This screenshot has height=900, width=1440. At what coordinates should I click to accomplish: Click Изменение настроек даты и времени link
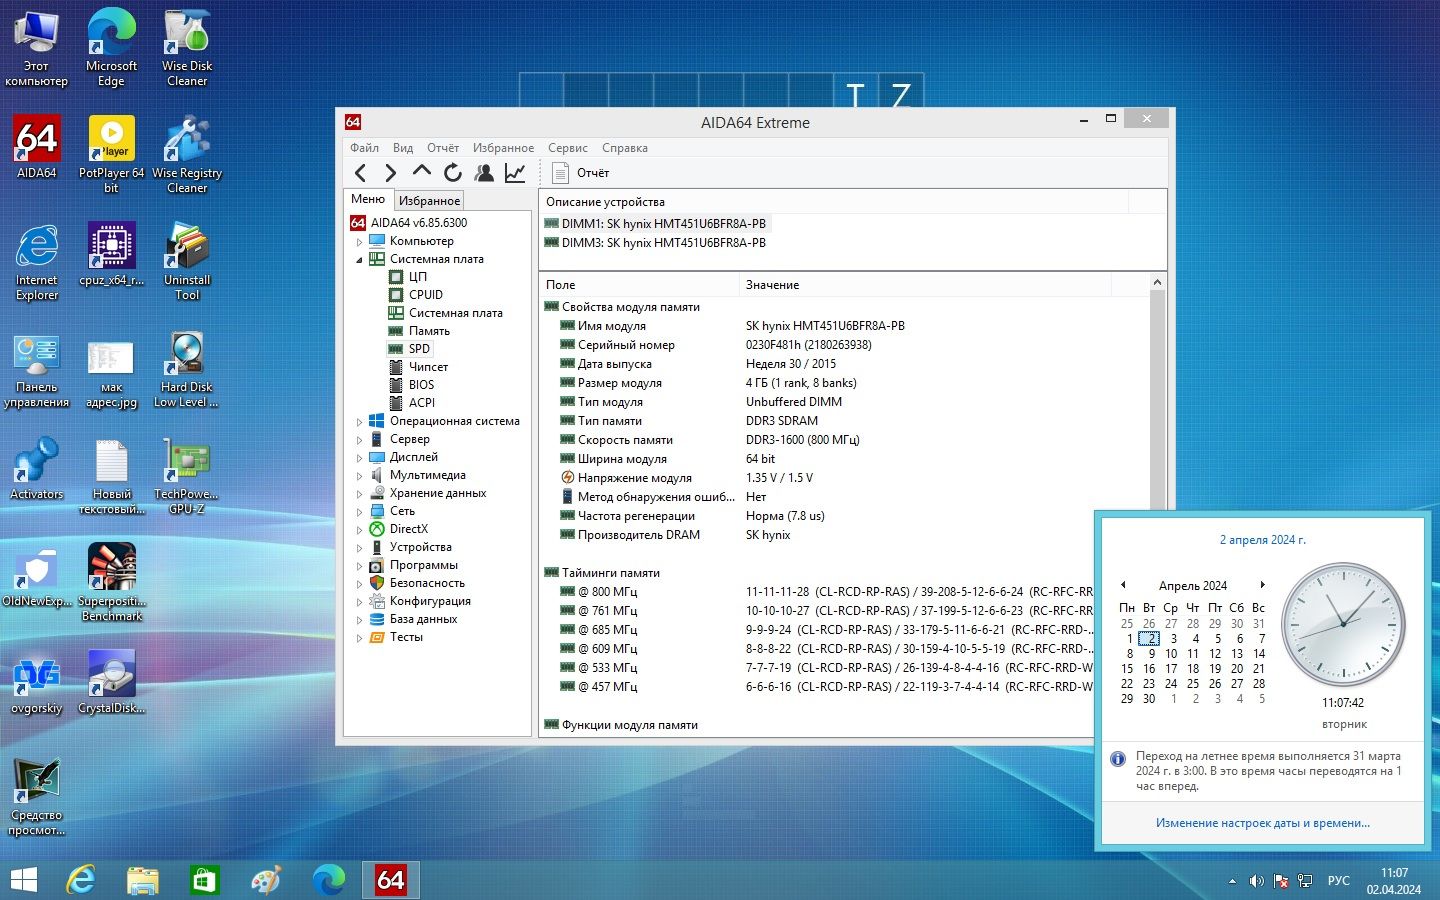[1263, 823]
